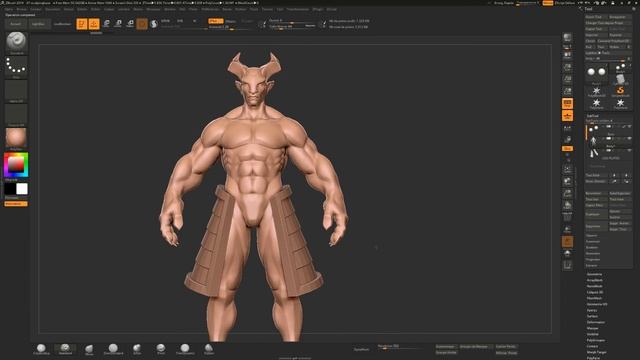Screen dimensions: 640x360
Task: Select the Pinch brush in bottom shelf
Action: [x=161, y=349]
